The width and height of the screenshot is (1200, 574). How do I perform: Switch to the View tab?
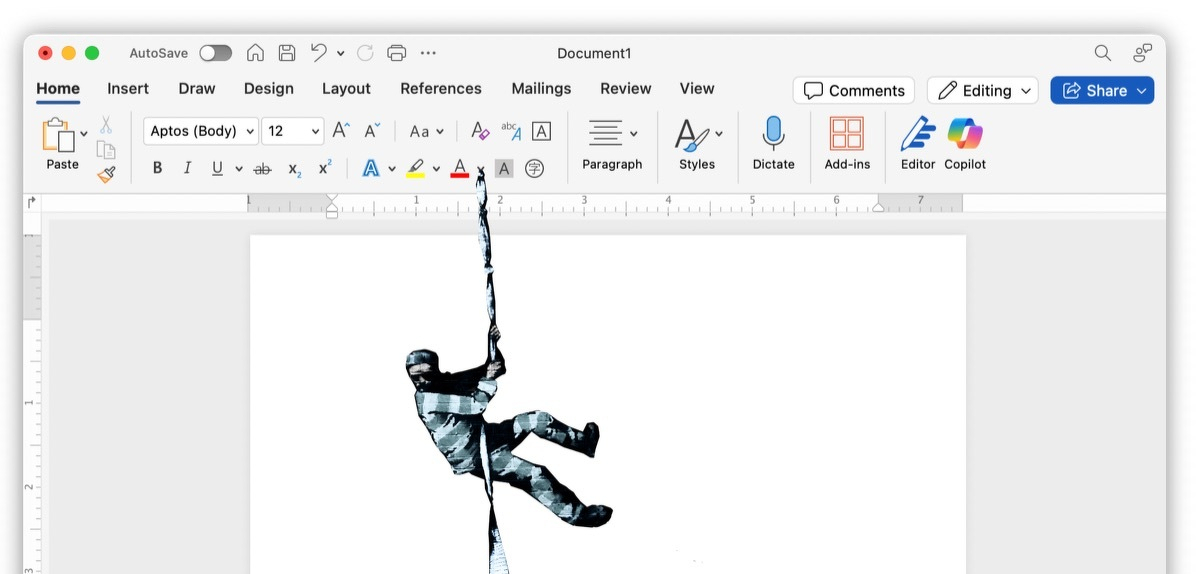697,88
